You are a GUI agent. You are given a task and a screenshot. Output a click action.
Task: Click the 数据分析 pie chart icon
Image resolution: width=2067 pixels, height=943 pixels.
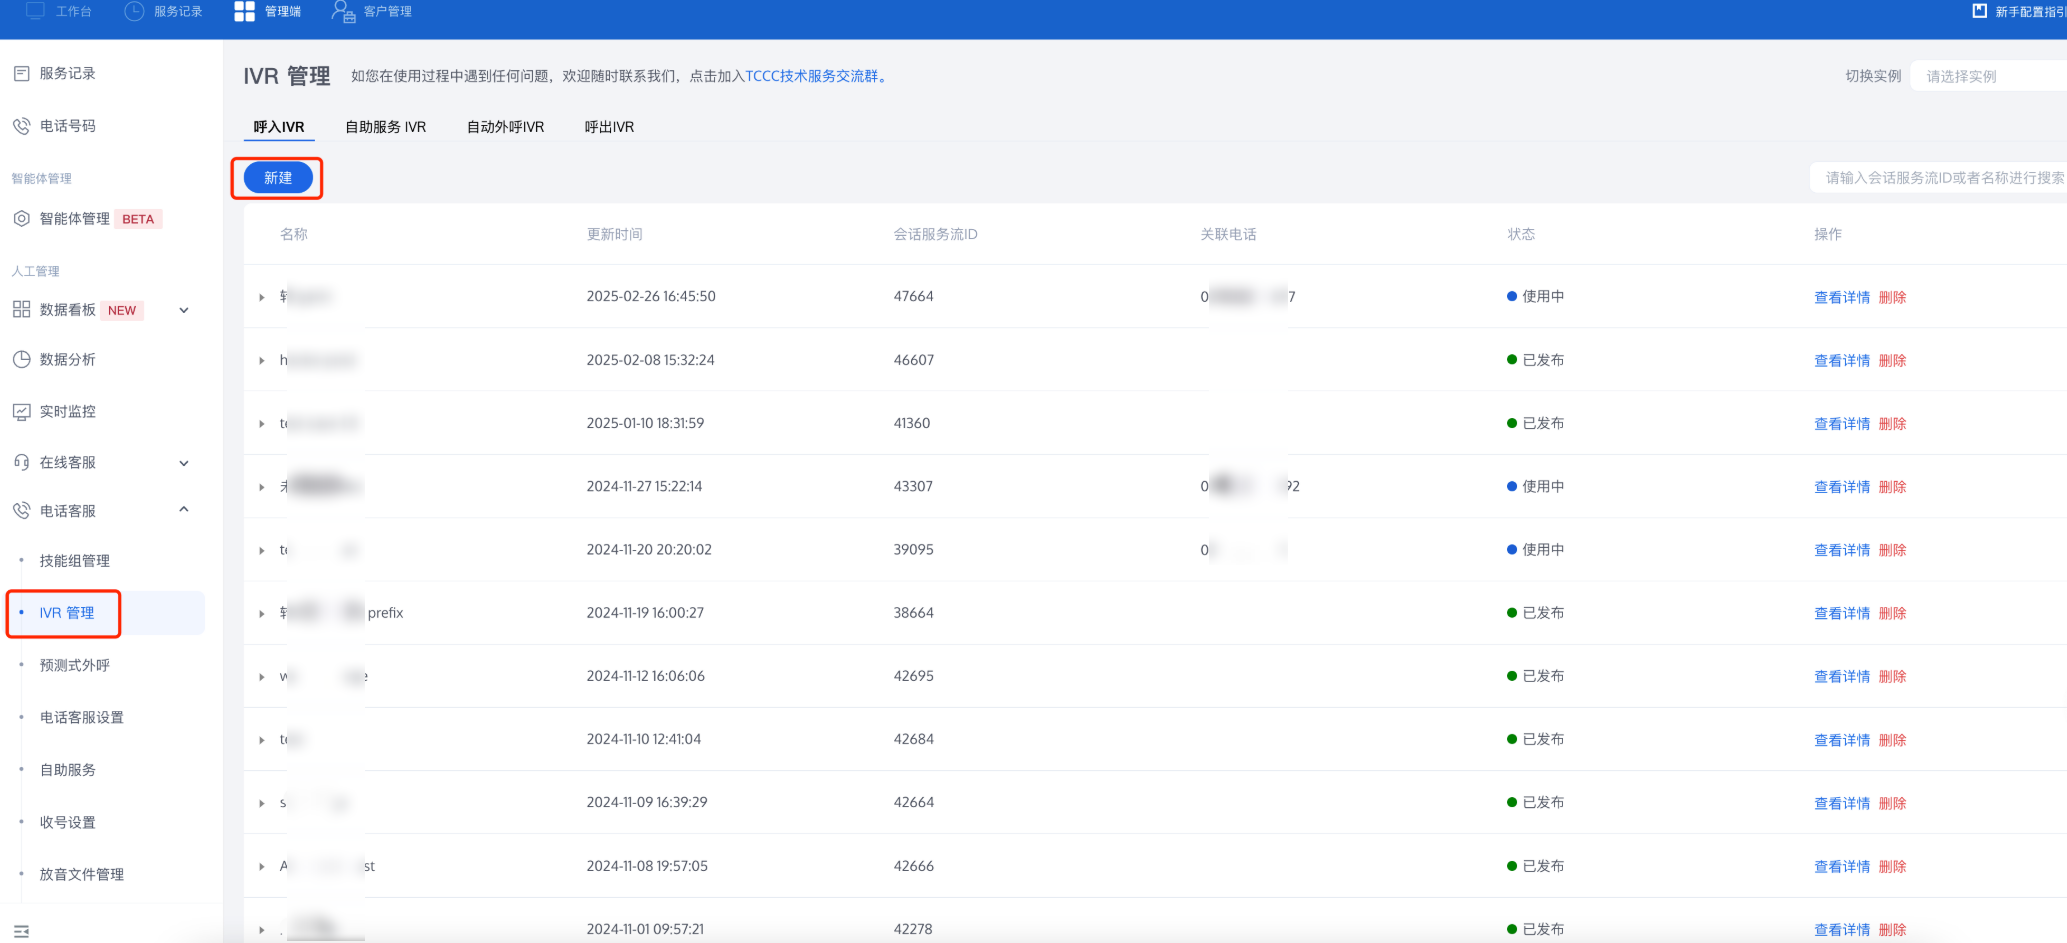pos(21,359)
